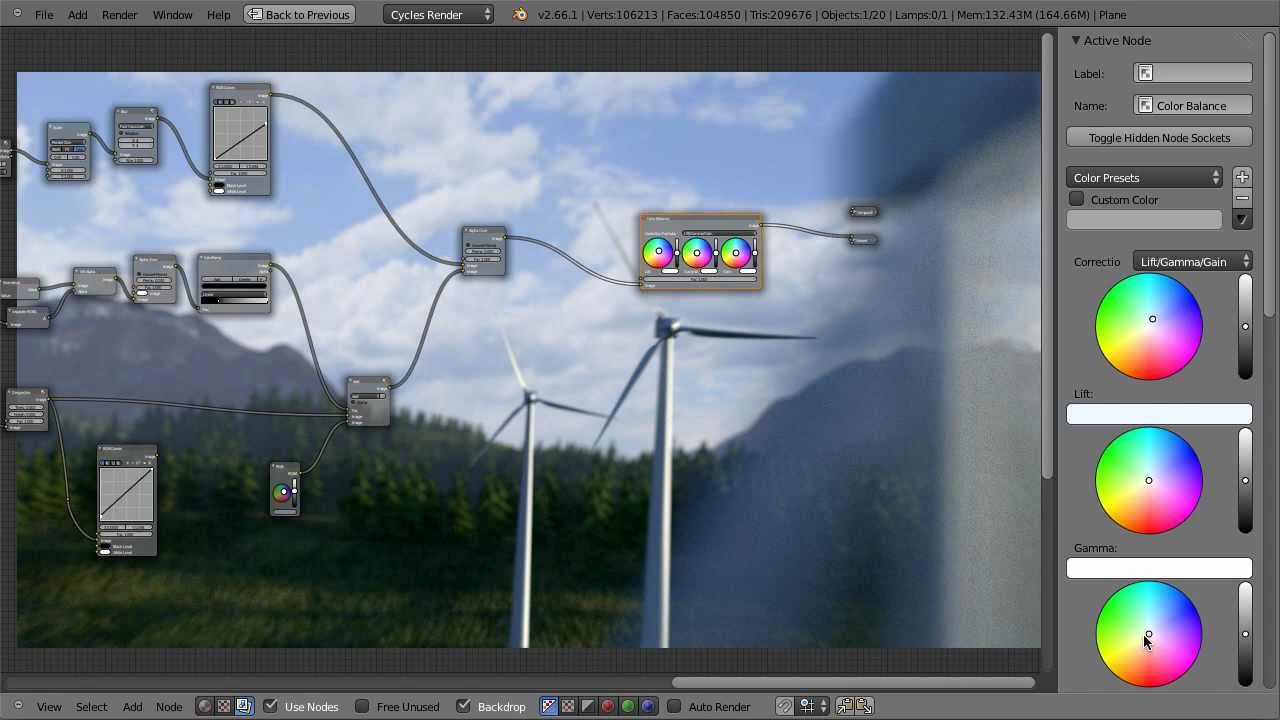Click Toggle Hidden Node Sockets
This screenshot has width=1280, height=720.
[x=1159, y=137]
